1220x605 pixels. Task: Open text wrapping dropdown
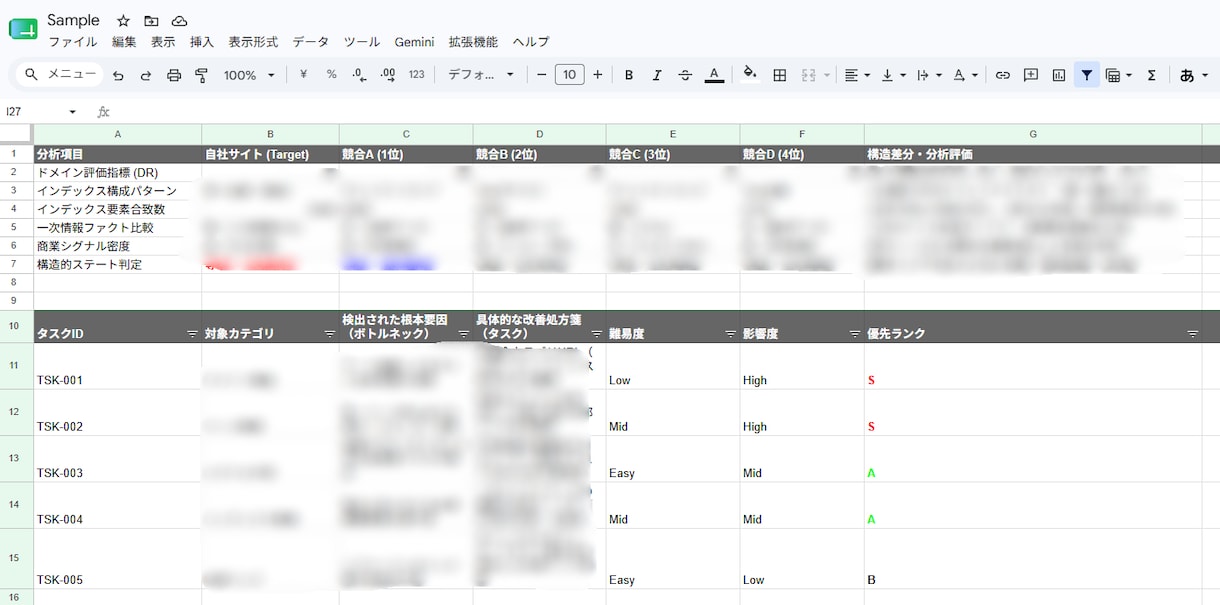[929, 75]
